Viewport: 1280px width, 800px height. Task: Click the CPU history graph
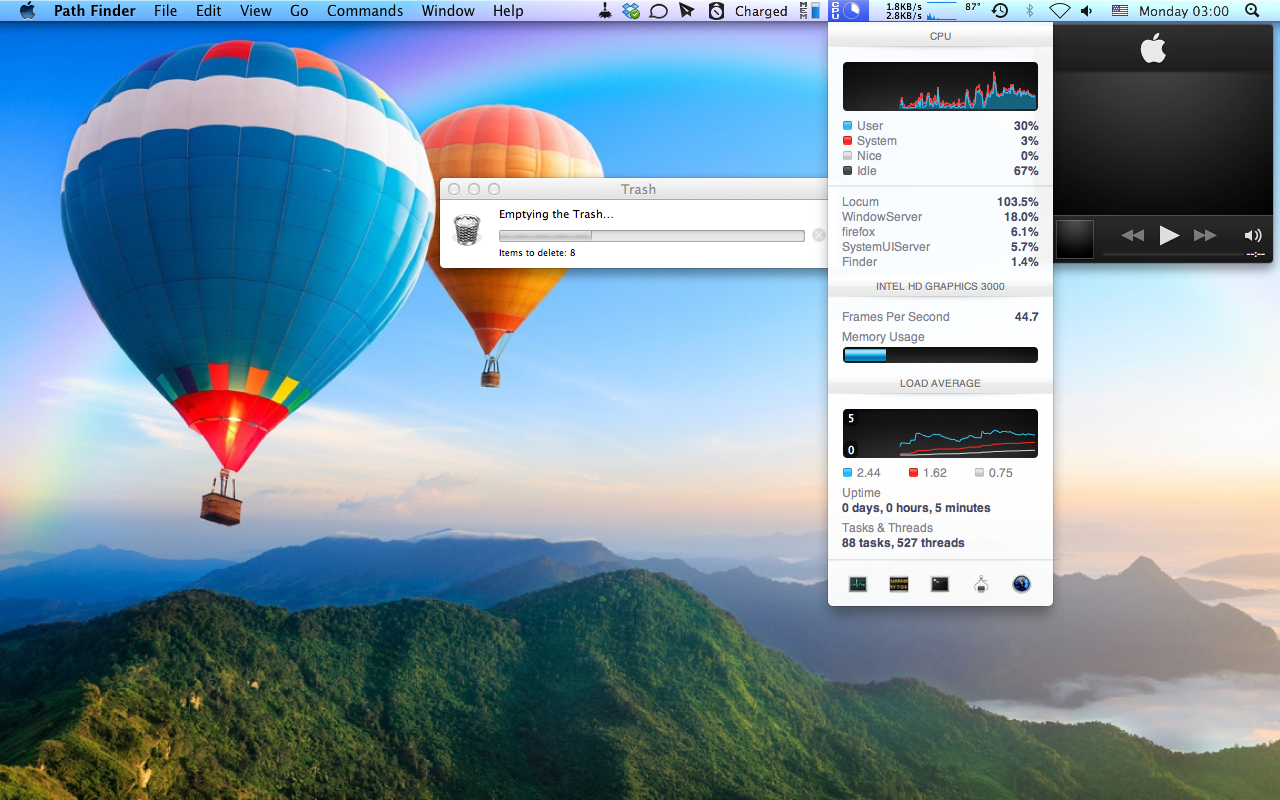click(x=940, y=87)
